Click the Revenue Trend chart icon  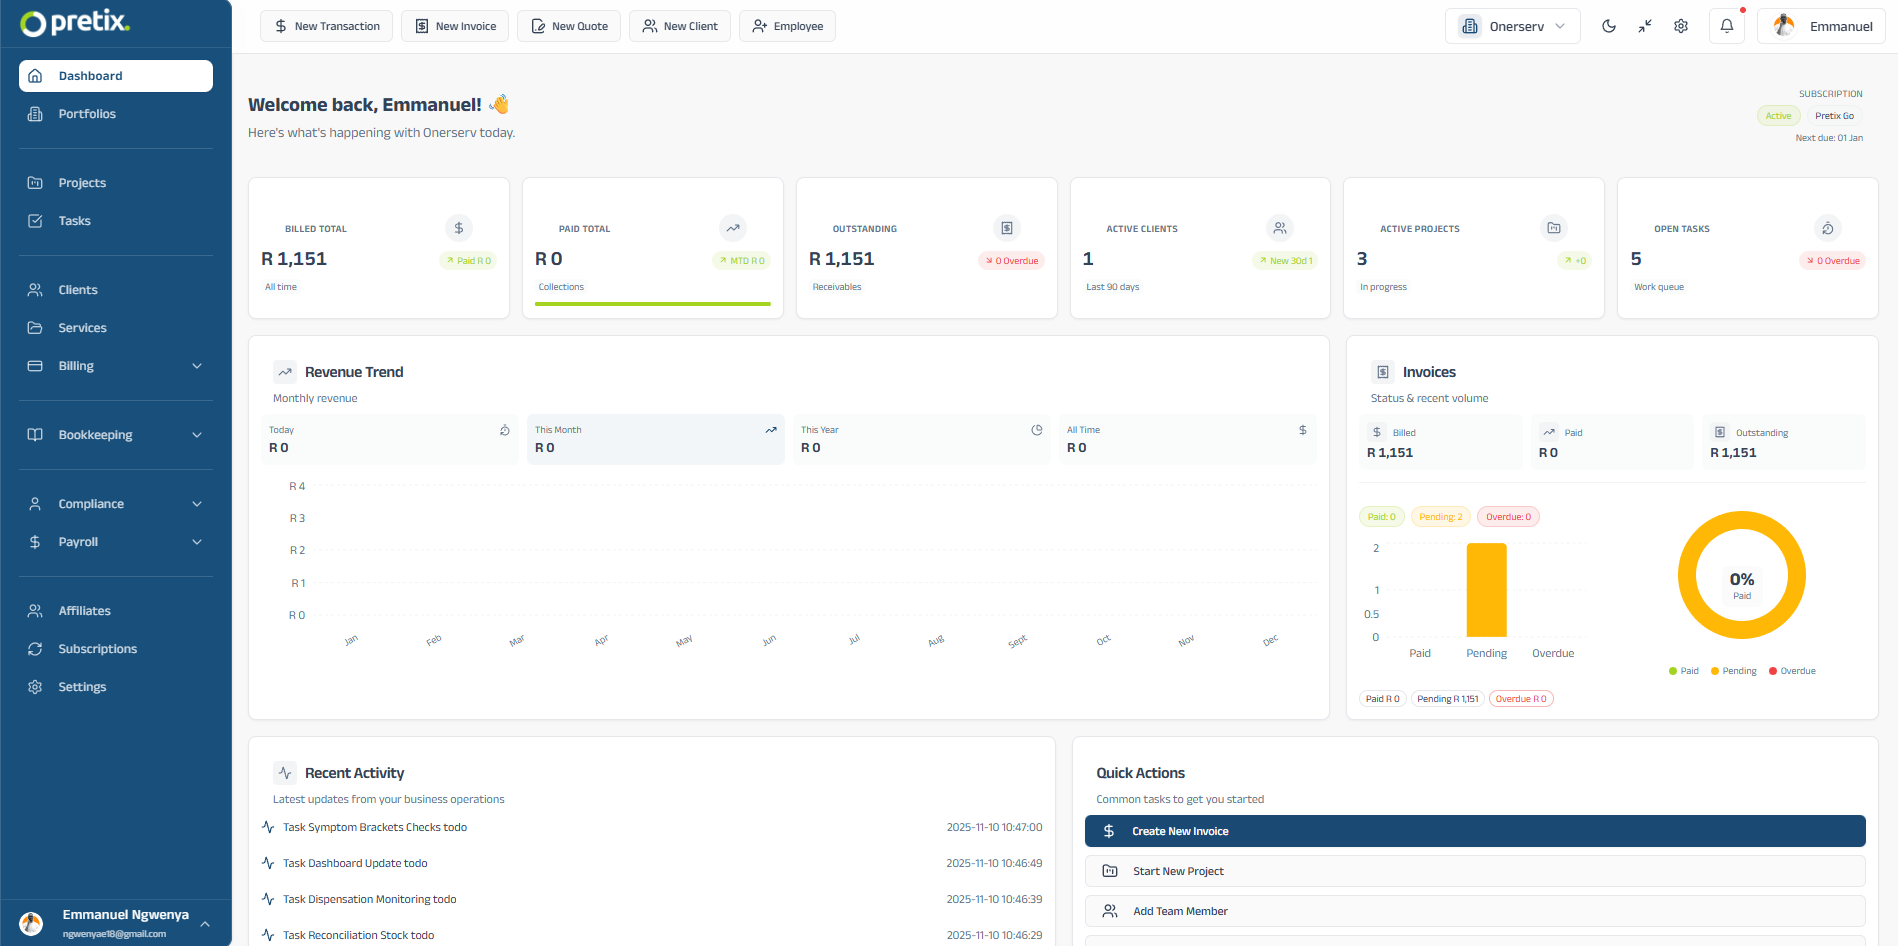[285, 371]
